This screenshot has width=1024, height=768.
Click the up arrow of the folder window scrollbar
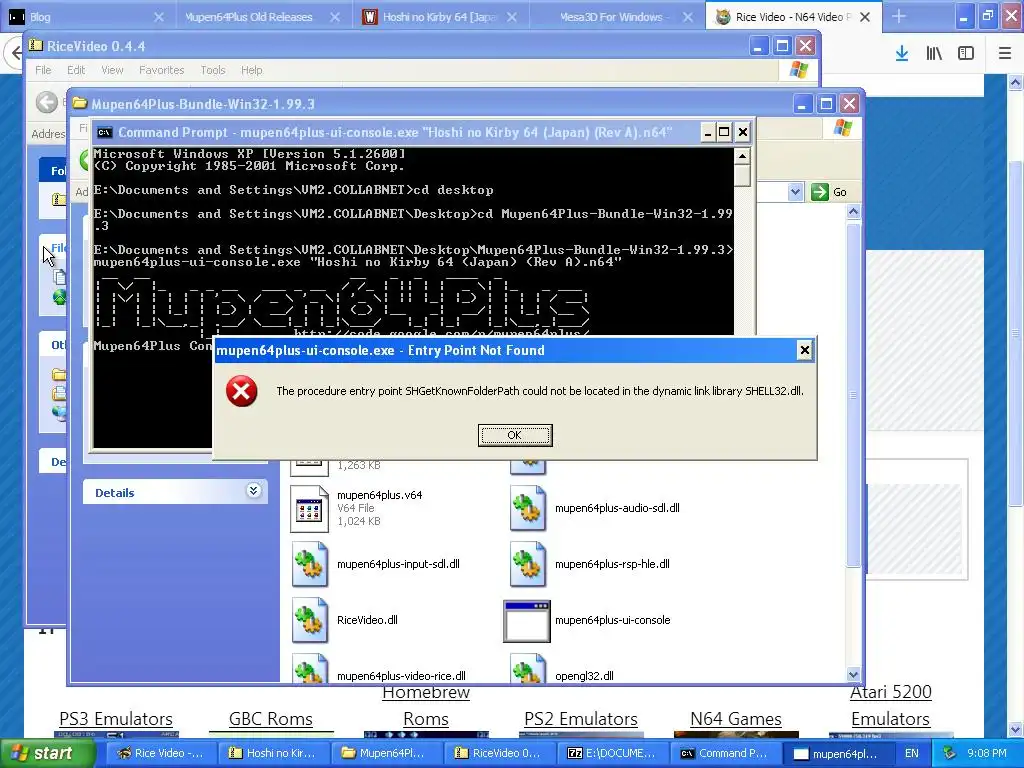tap(853, 212)
